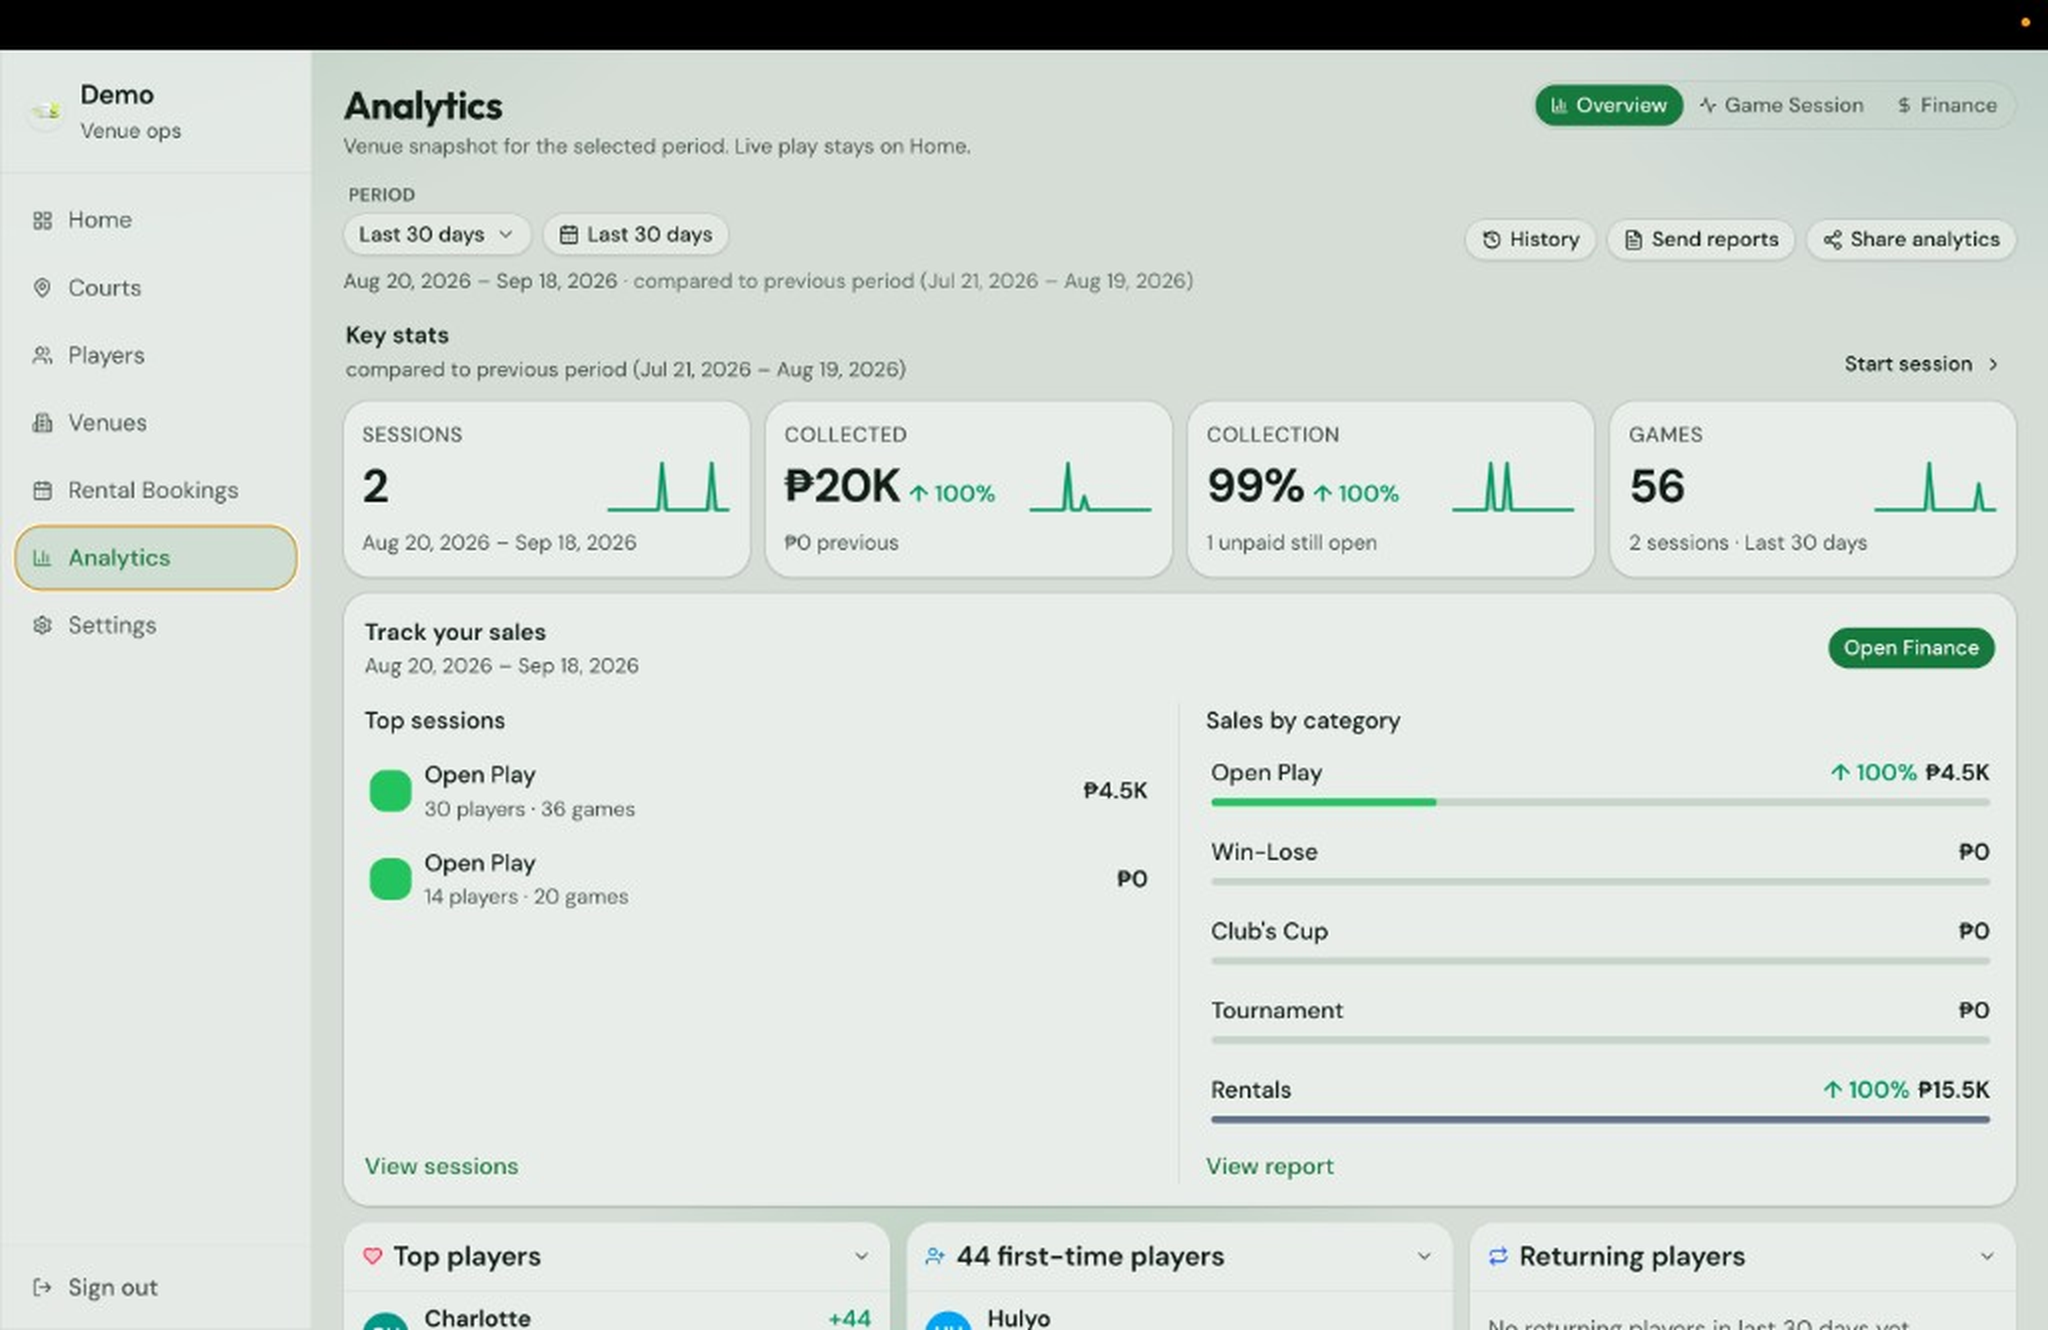Click the Rental Bookings calendar icon
Image resolution: width=2048 pixels, height=1330 pixels.
42,491
